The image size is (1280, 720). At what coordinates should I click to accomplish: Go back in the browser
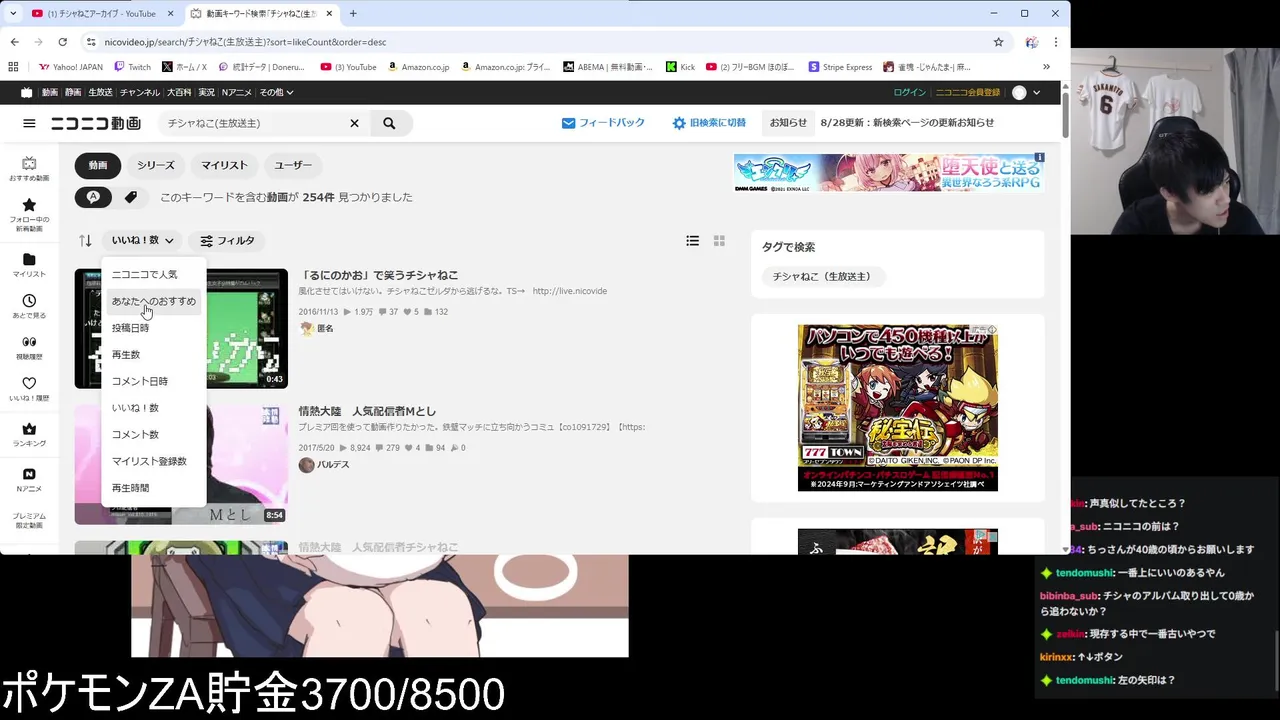(x=14, y=42)
